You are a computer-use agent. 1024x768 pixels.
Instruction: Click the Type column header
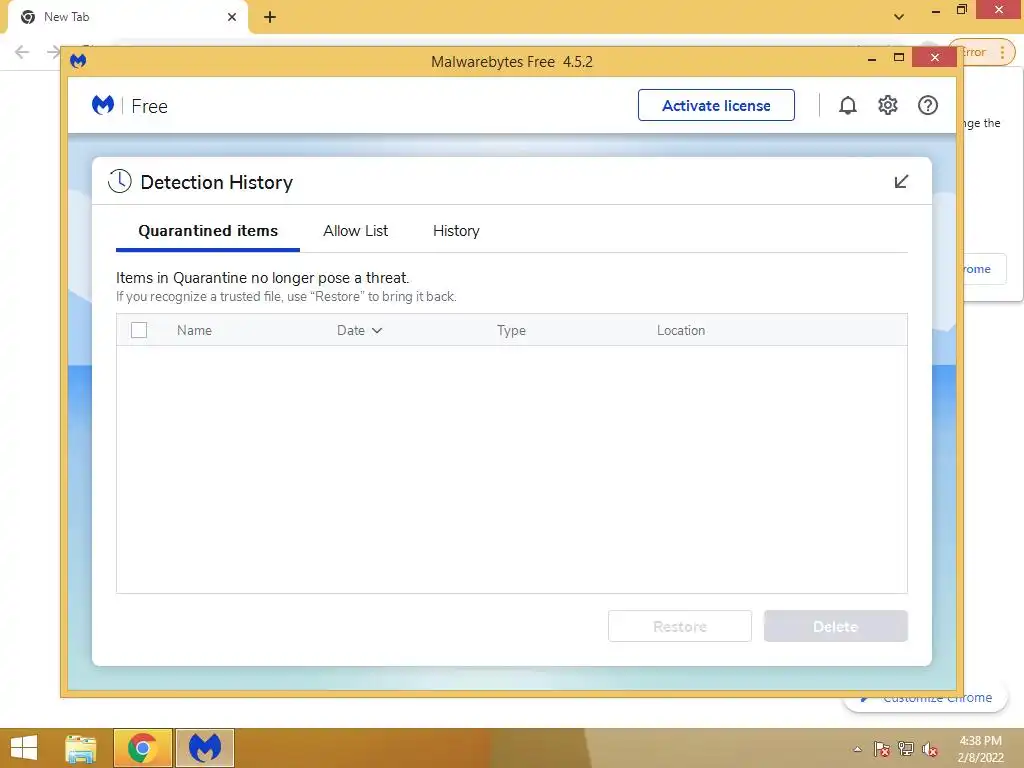pos(511,330)
